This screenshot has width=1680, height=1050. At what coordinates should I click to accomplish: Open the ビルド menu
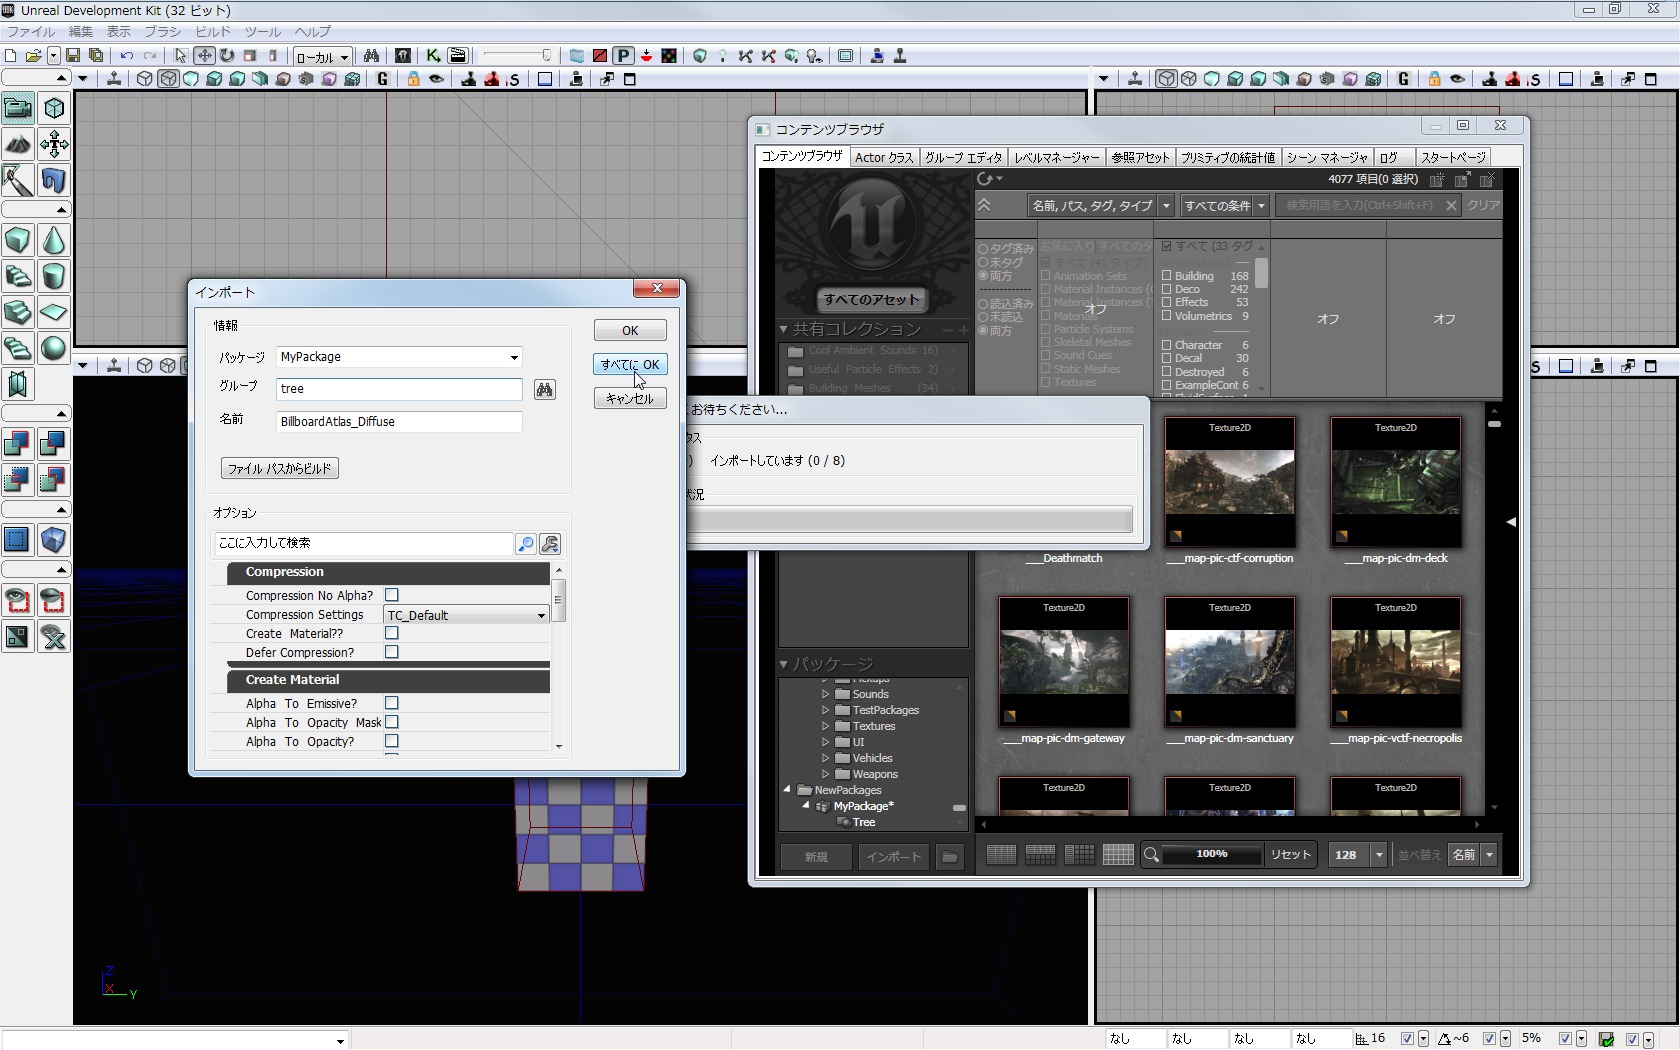[212, 32]
